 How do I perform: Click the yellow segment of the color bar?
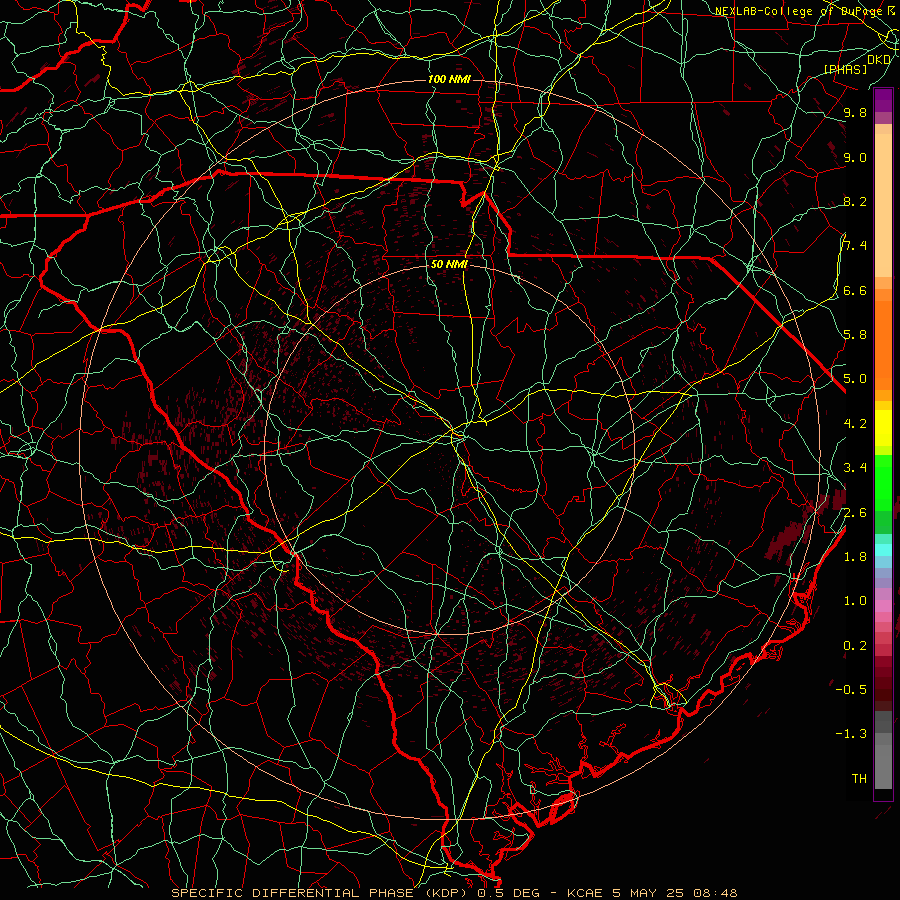coord(883,428)
